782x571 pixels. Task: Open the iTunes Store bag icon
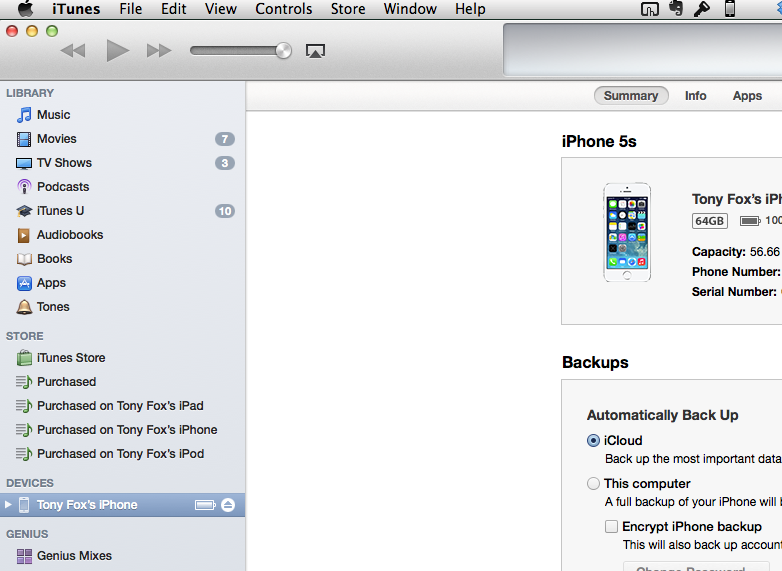click(24, 358)
